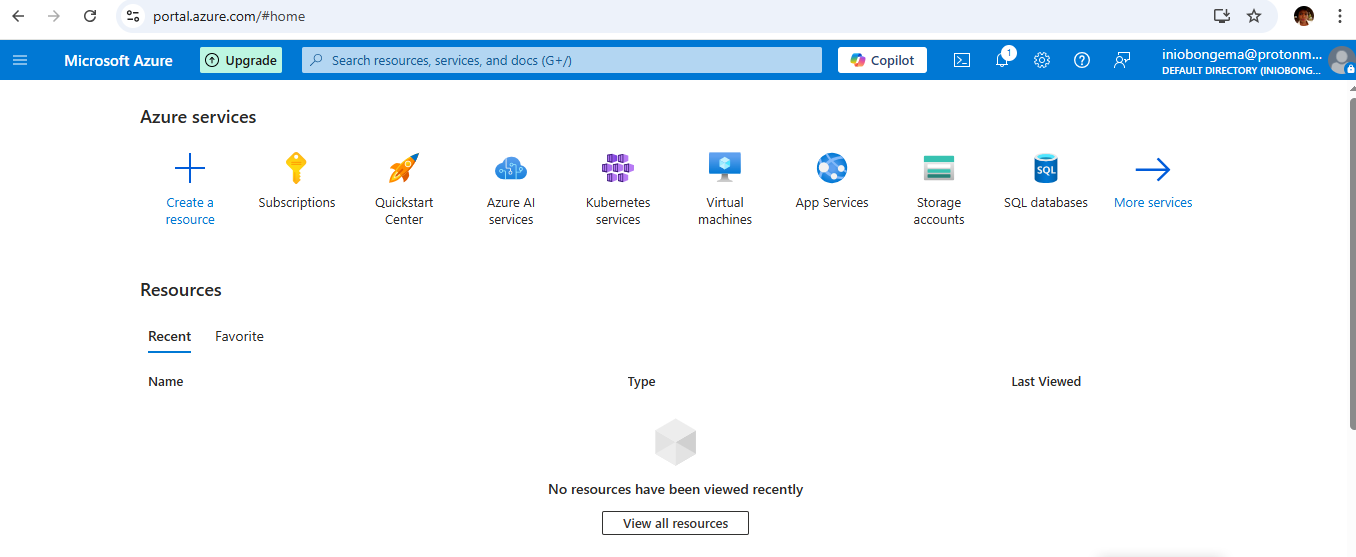Open the Kubernetes services icon

point(618,168)
